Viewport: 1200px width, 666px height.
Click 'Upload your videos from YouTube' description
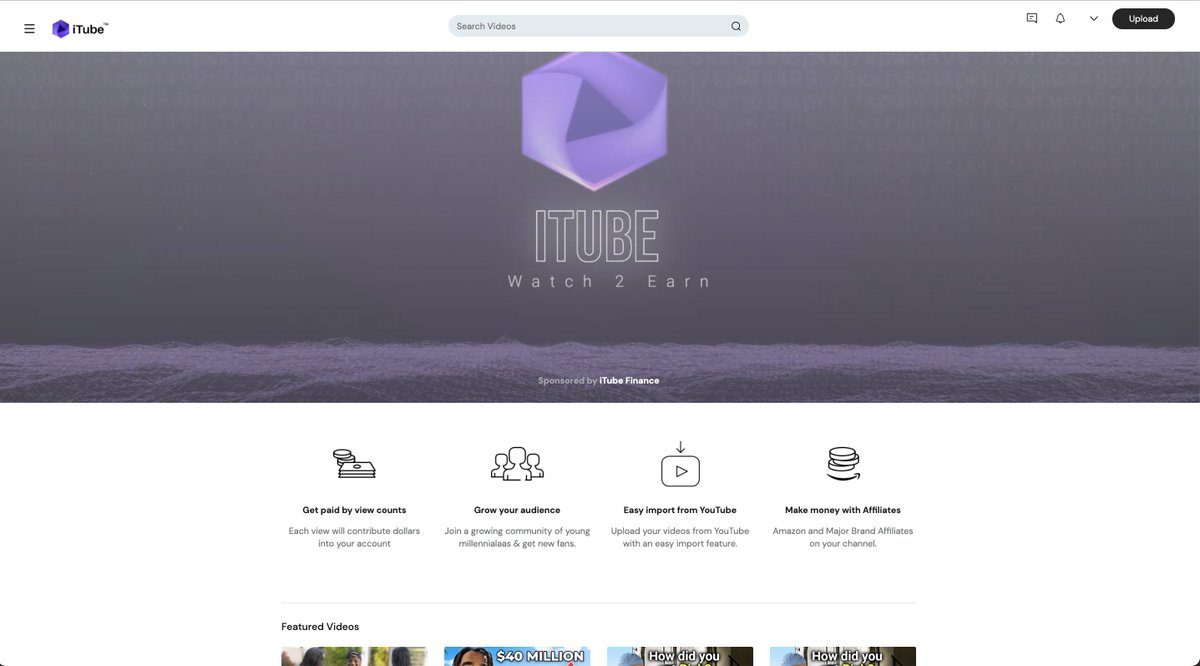click(680, 537)
